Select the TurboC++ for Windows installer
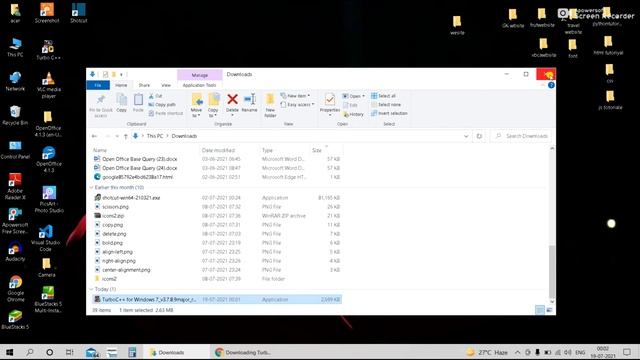The height and width of the screenshot is (360, 640). tap(217, 299)
